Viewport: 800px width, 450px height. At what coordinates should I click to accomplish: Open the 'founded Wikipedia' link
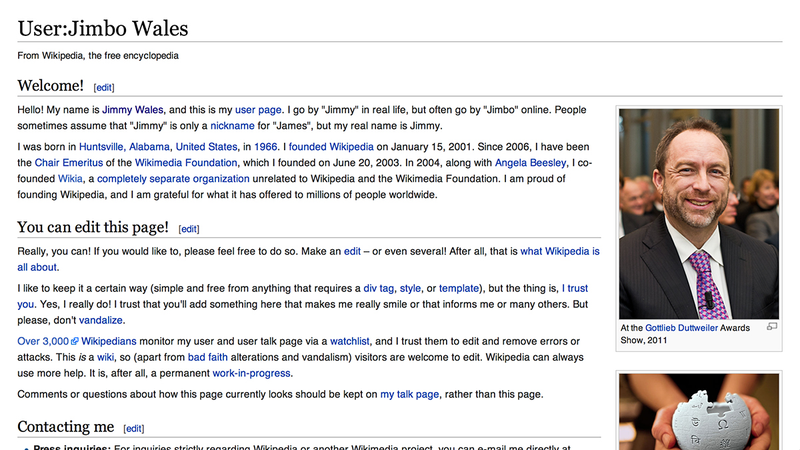click(x=331, y=147)
